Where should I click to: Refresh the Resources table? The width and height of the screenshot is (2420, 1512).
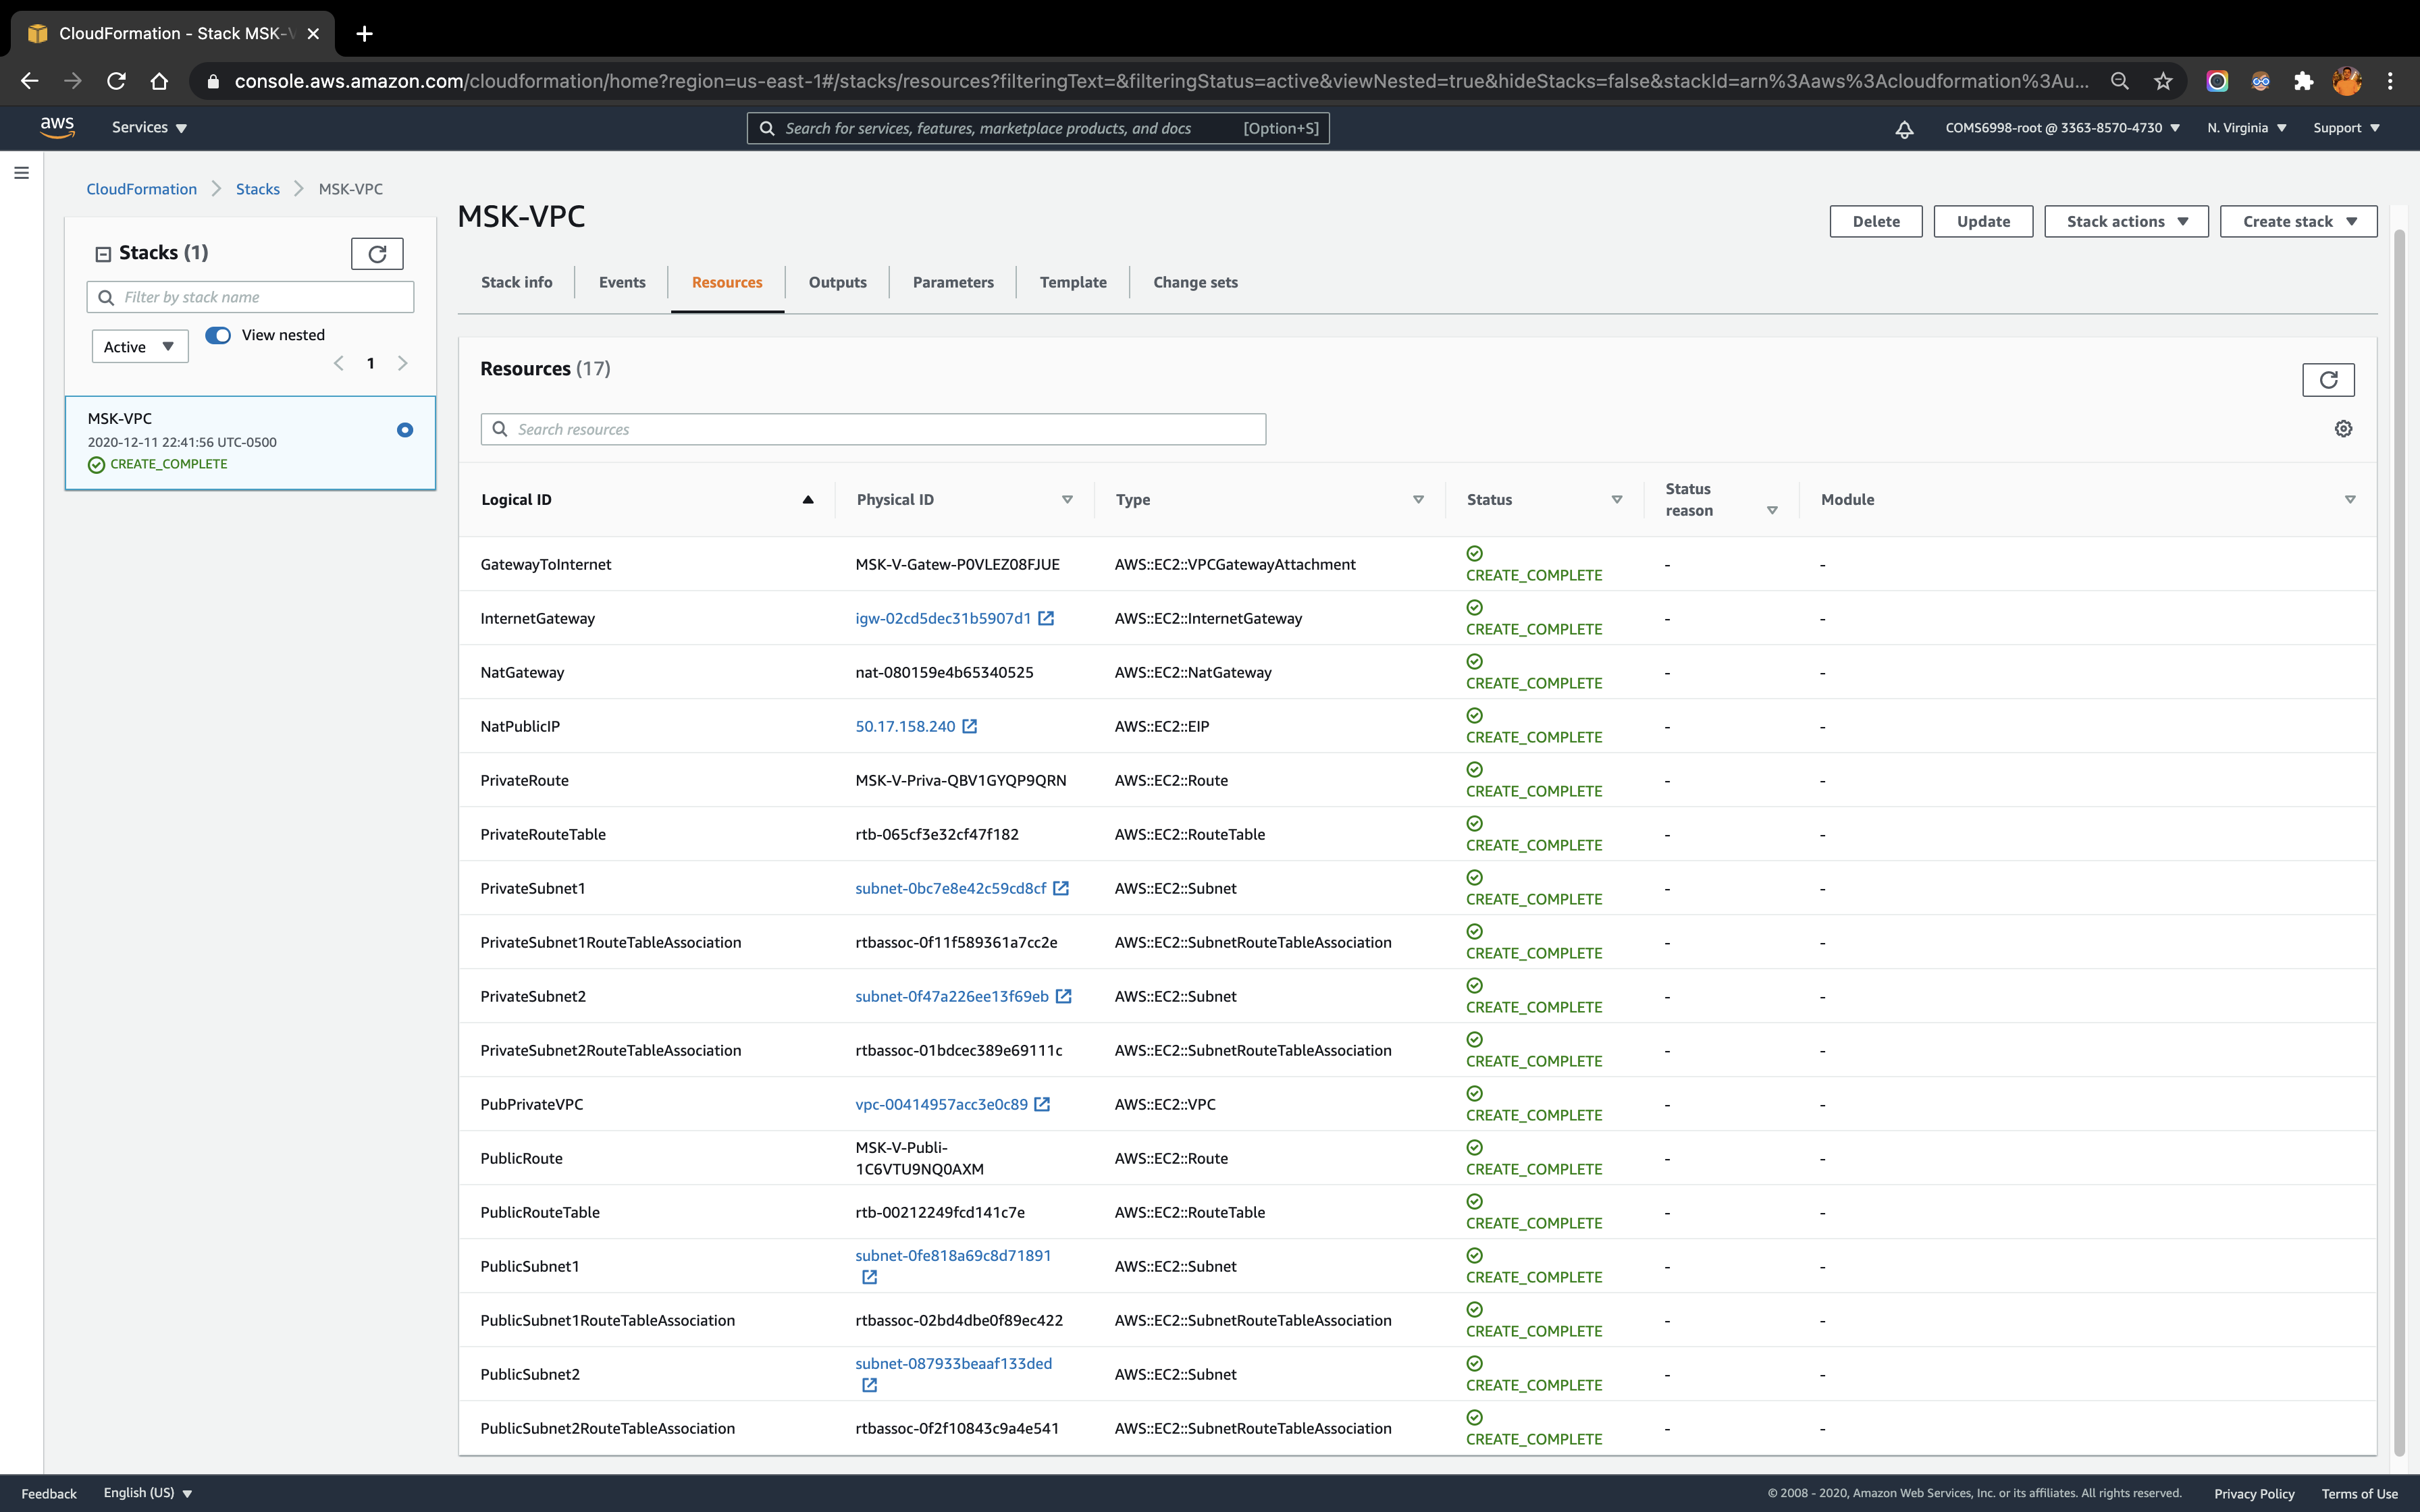(x=2328, y=380)
